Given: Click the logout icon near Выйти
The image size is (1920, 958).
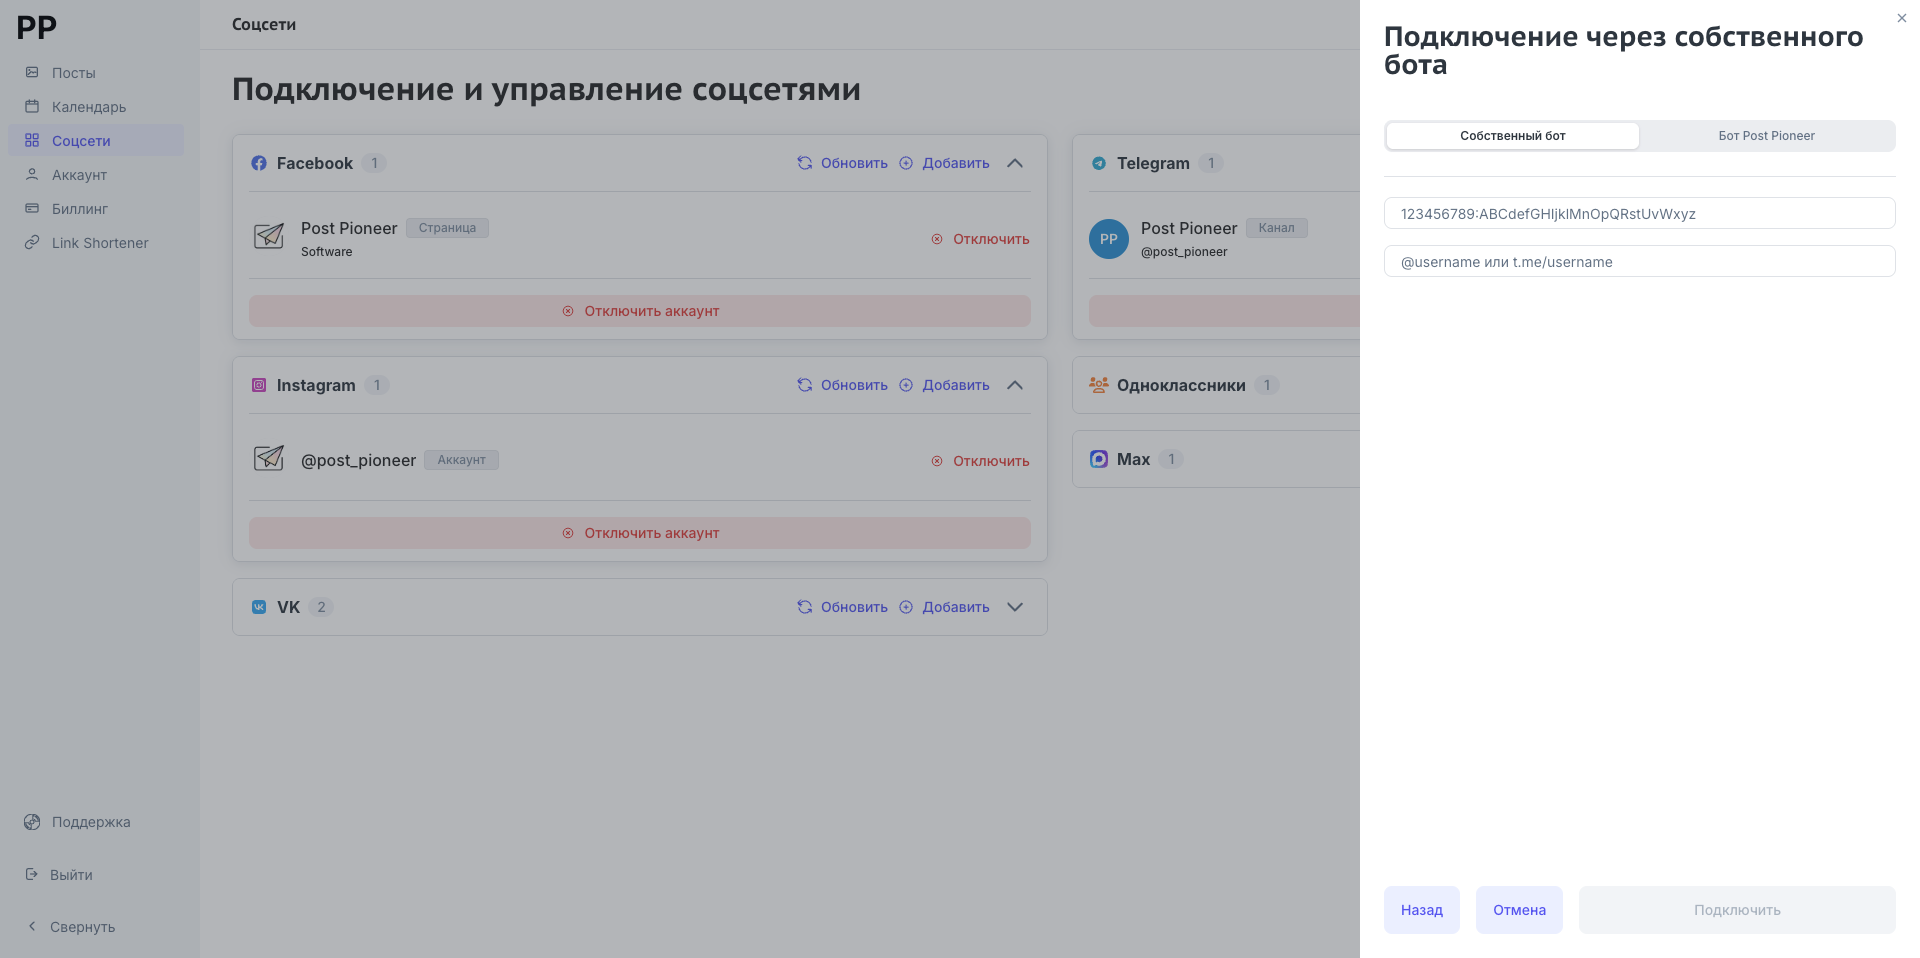Looking at the screenshot, I should pyautogui.click(x=32, y=875).
